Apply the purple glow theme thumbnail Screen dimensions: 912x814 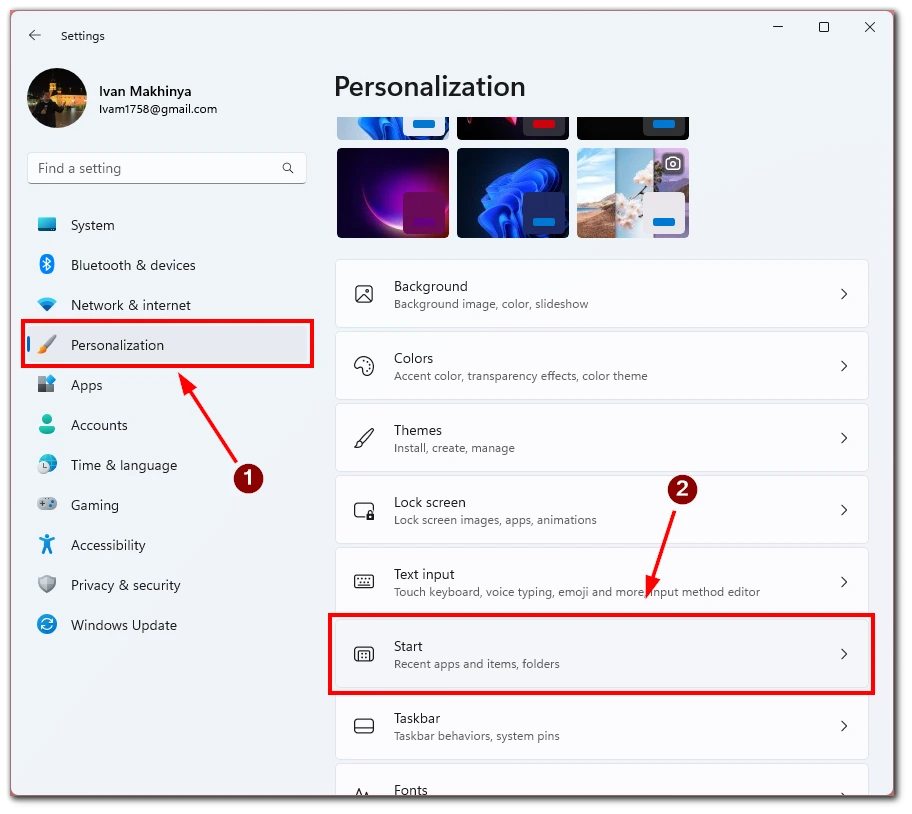pyautogui.click(x=393, y=193)
